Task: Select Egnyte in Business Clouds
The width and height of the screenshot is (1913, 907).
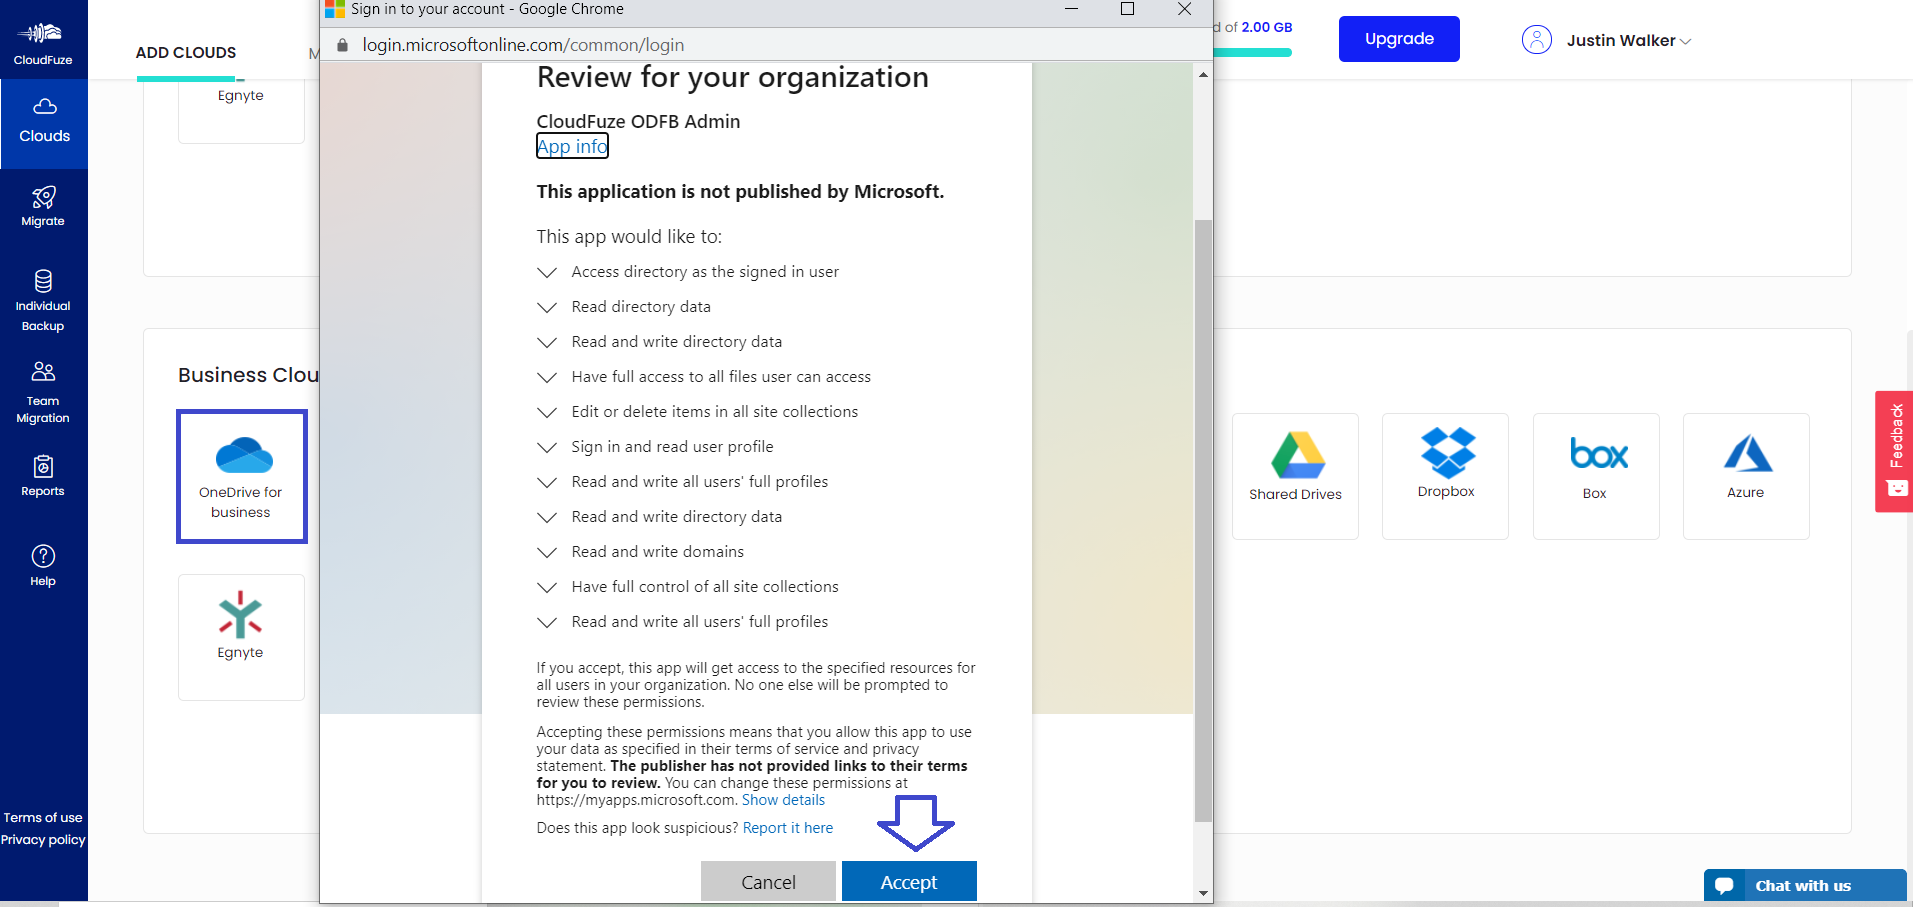Action: tap(241, 637)
